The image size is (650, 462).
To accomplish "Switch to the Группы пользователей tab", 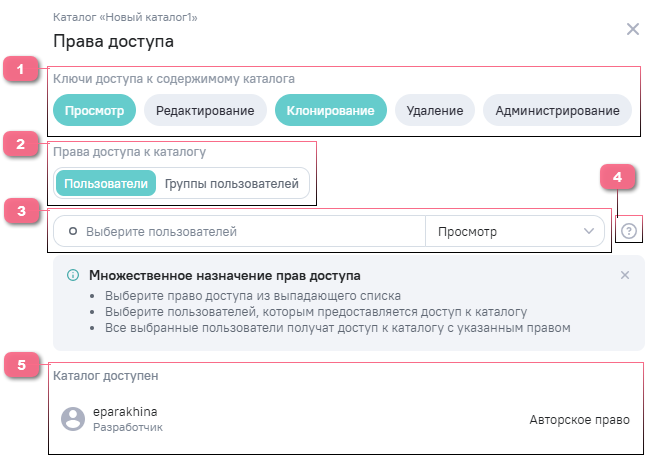I will [232, 184].
